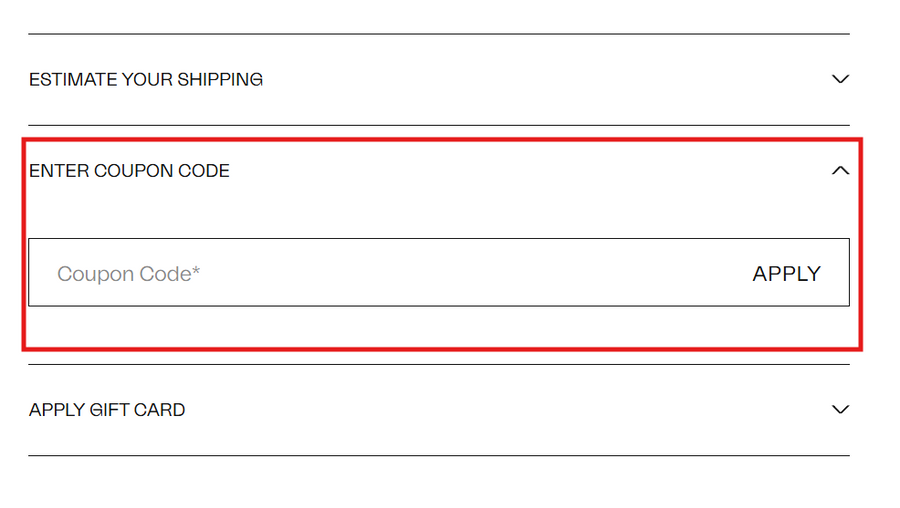Select the ENTER COUPON CODE heading
This screenshot has width=900, height=508.
(129, 171)
